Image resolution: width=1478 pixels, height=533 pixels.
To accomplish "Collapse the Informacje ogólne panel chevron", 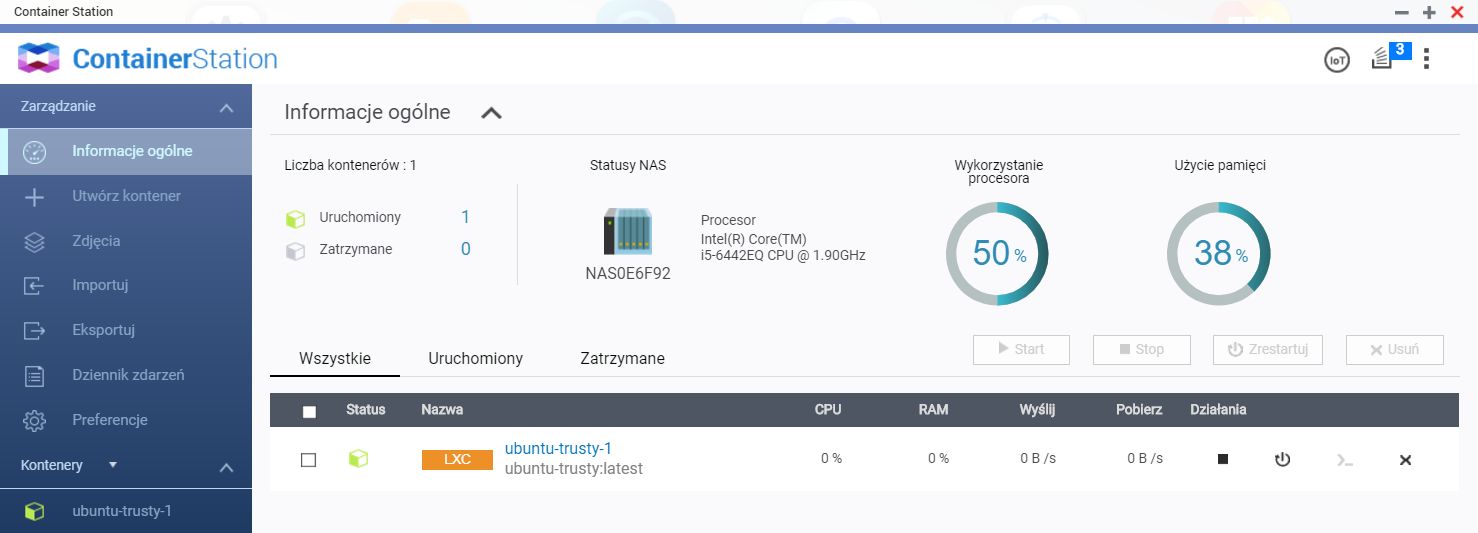I will point(491,113).
